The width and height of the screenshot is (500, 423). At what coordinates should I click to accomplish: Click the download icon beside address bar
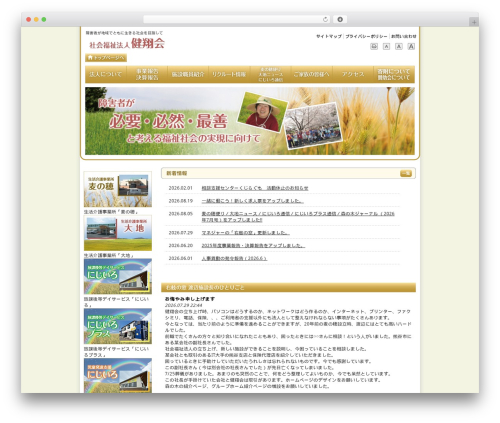pyautogui.click(x=340, y=19)
